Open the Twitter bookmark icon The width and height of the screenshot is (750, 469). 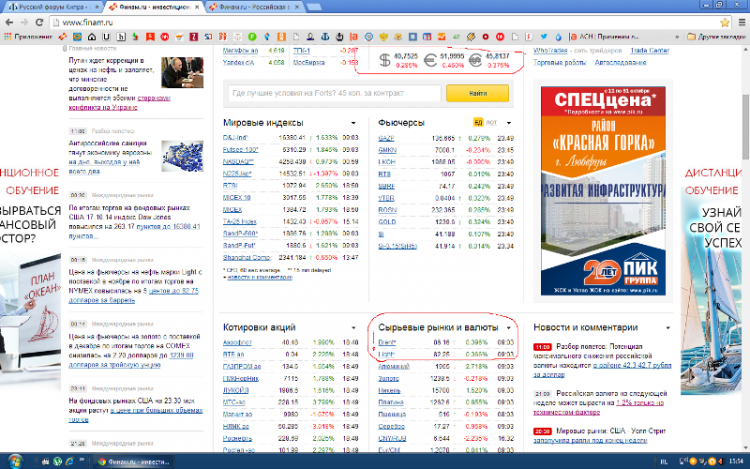pos(544,36)
